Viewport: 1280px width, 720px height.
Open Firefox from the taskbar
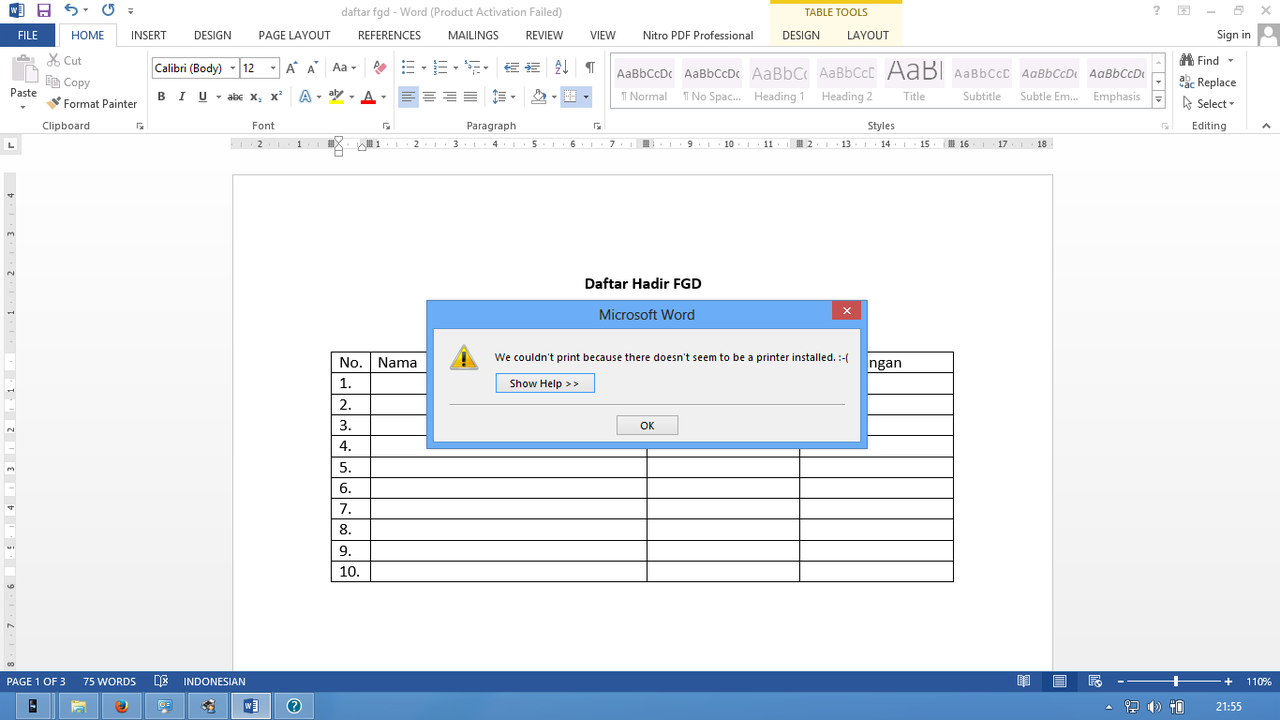(122, 706)
